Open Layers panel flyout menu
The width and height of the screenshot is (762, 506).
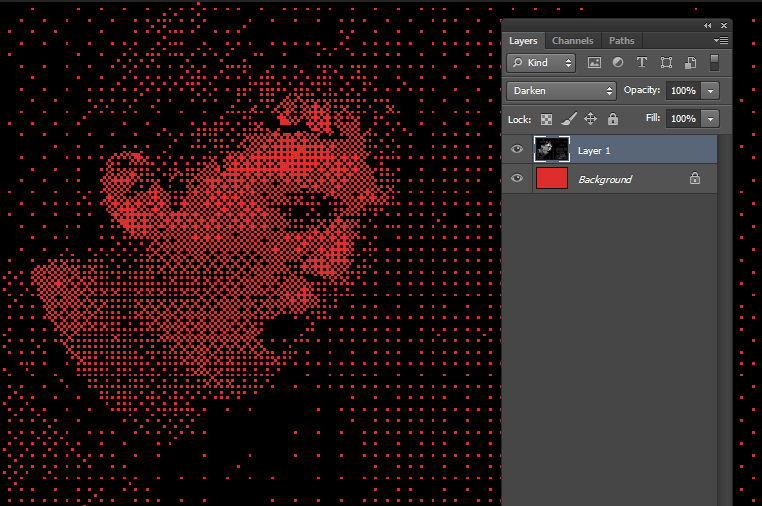[x=721, y=40]
